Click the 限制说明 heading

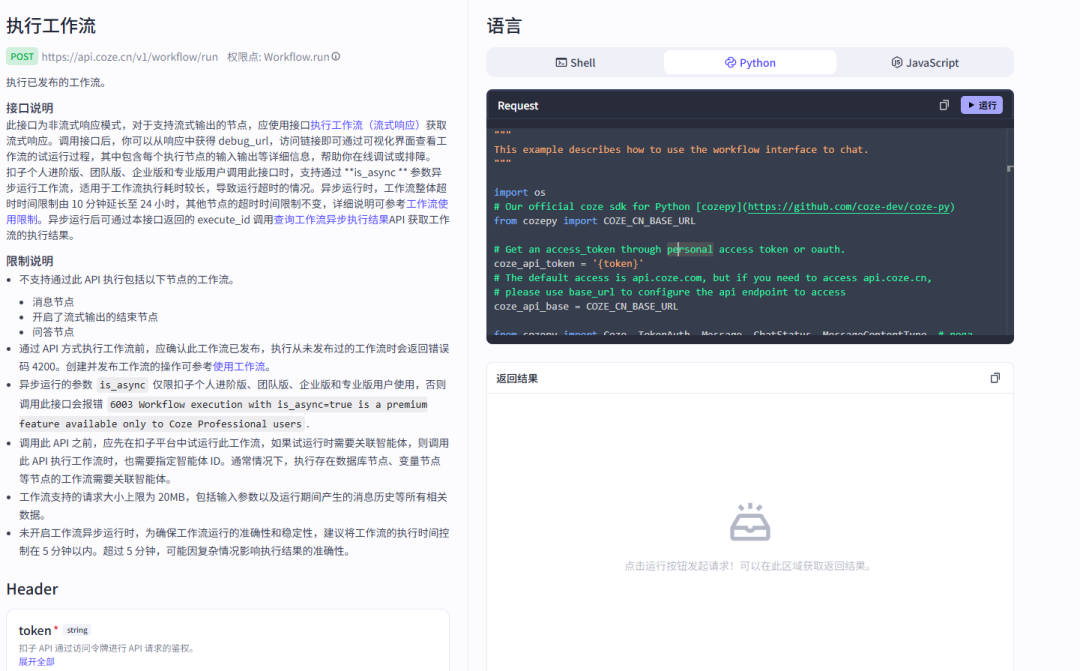point(30,261)
